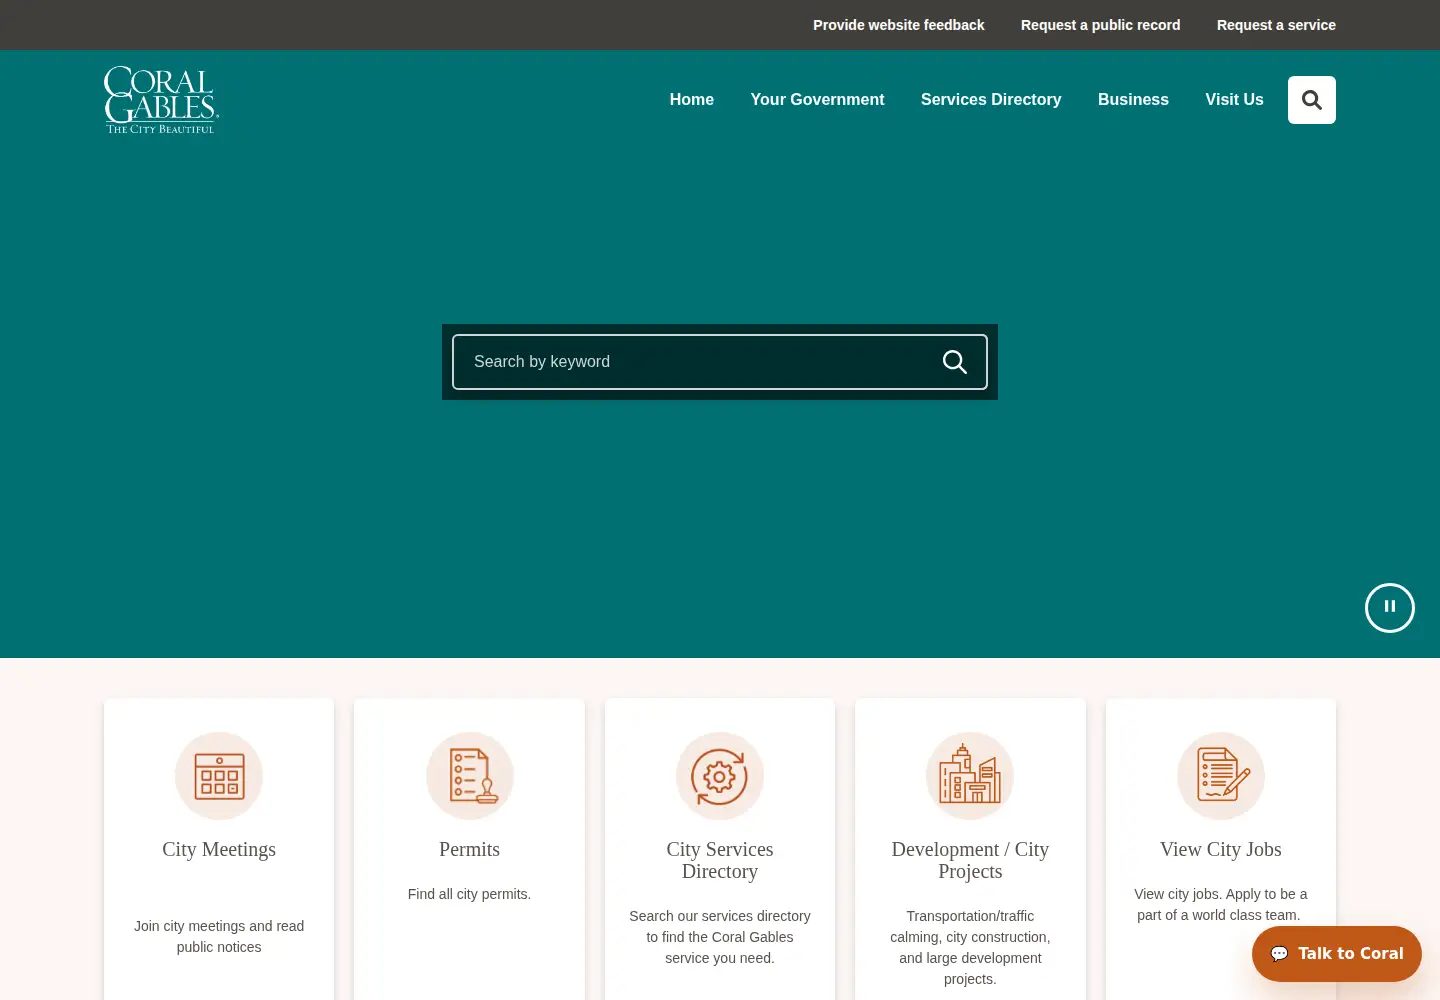The width and height of the screenshot is (1440, 1000).
Task: Click the City Services Directory gear icon
Action: pyautogui.click(x=720, y=776)
